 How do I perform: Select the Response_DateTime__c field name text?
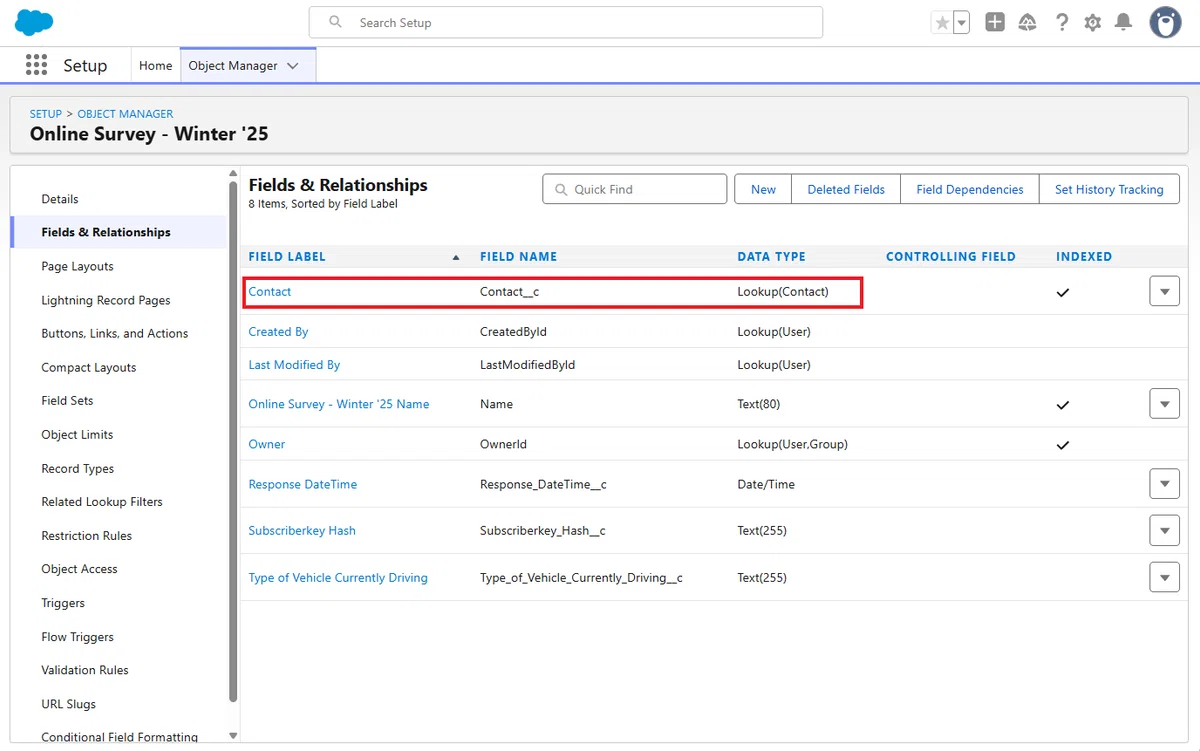point(543,484)
